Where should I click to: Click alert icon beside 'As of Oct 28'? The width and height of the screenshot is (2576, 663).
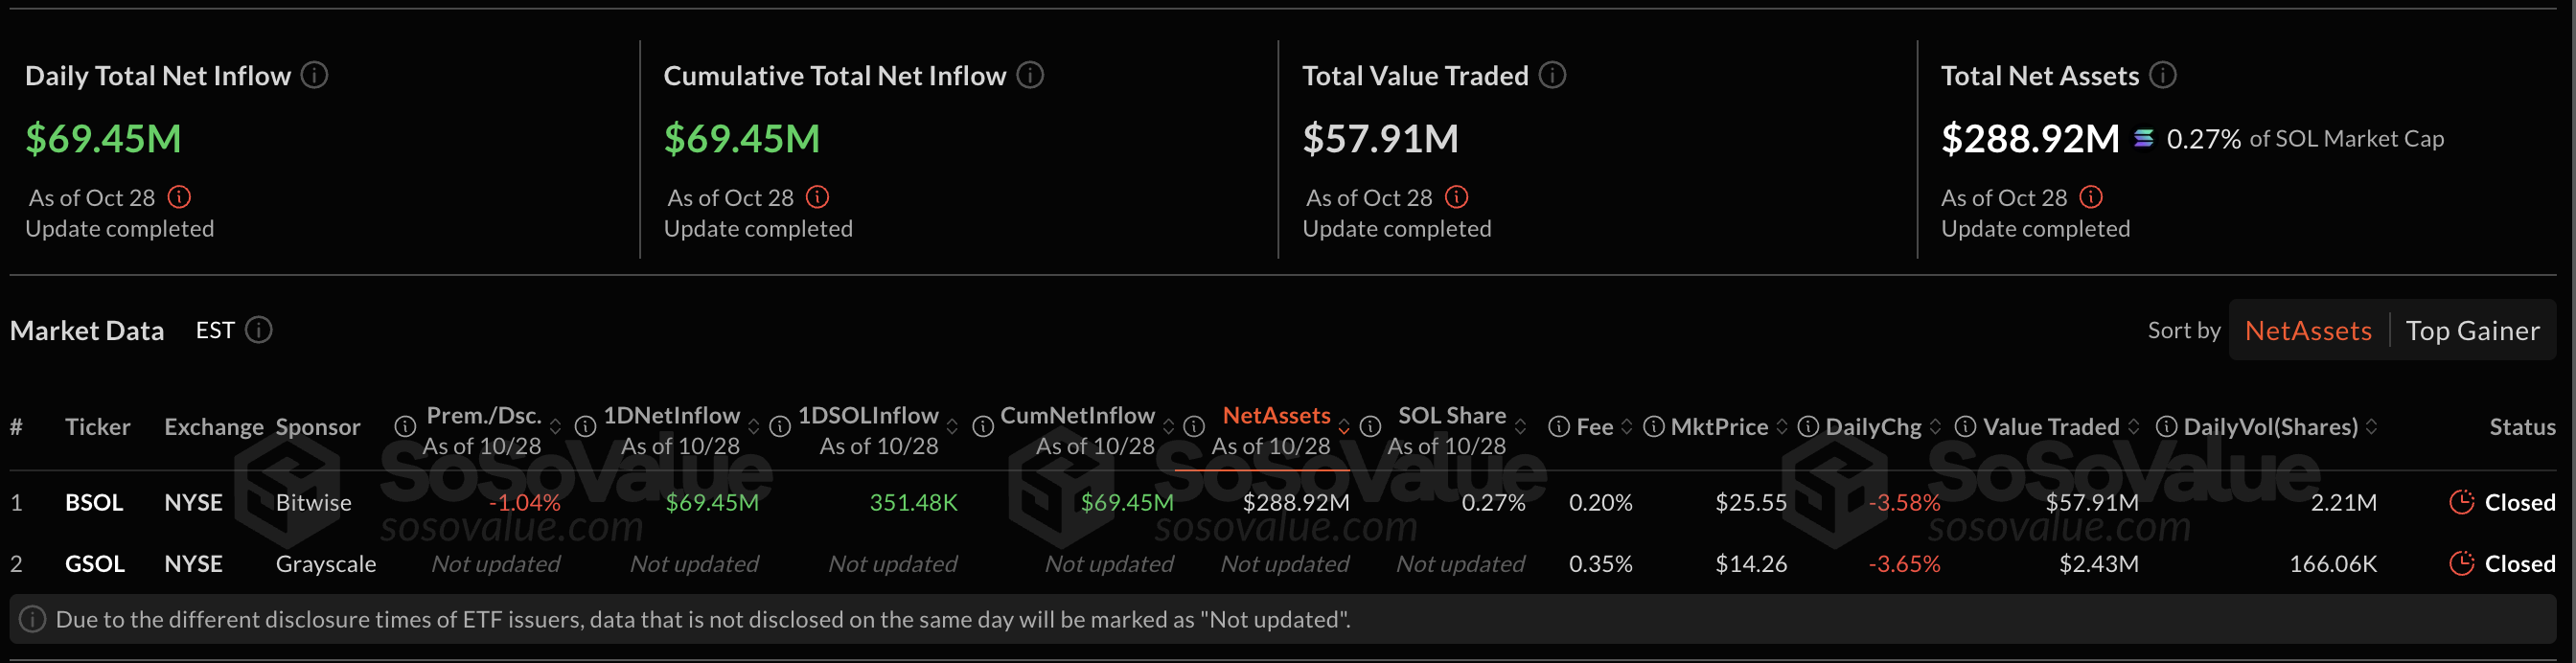(181, 197)
